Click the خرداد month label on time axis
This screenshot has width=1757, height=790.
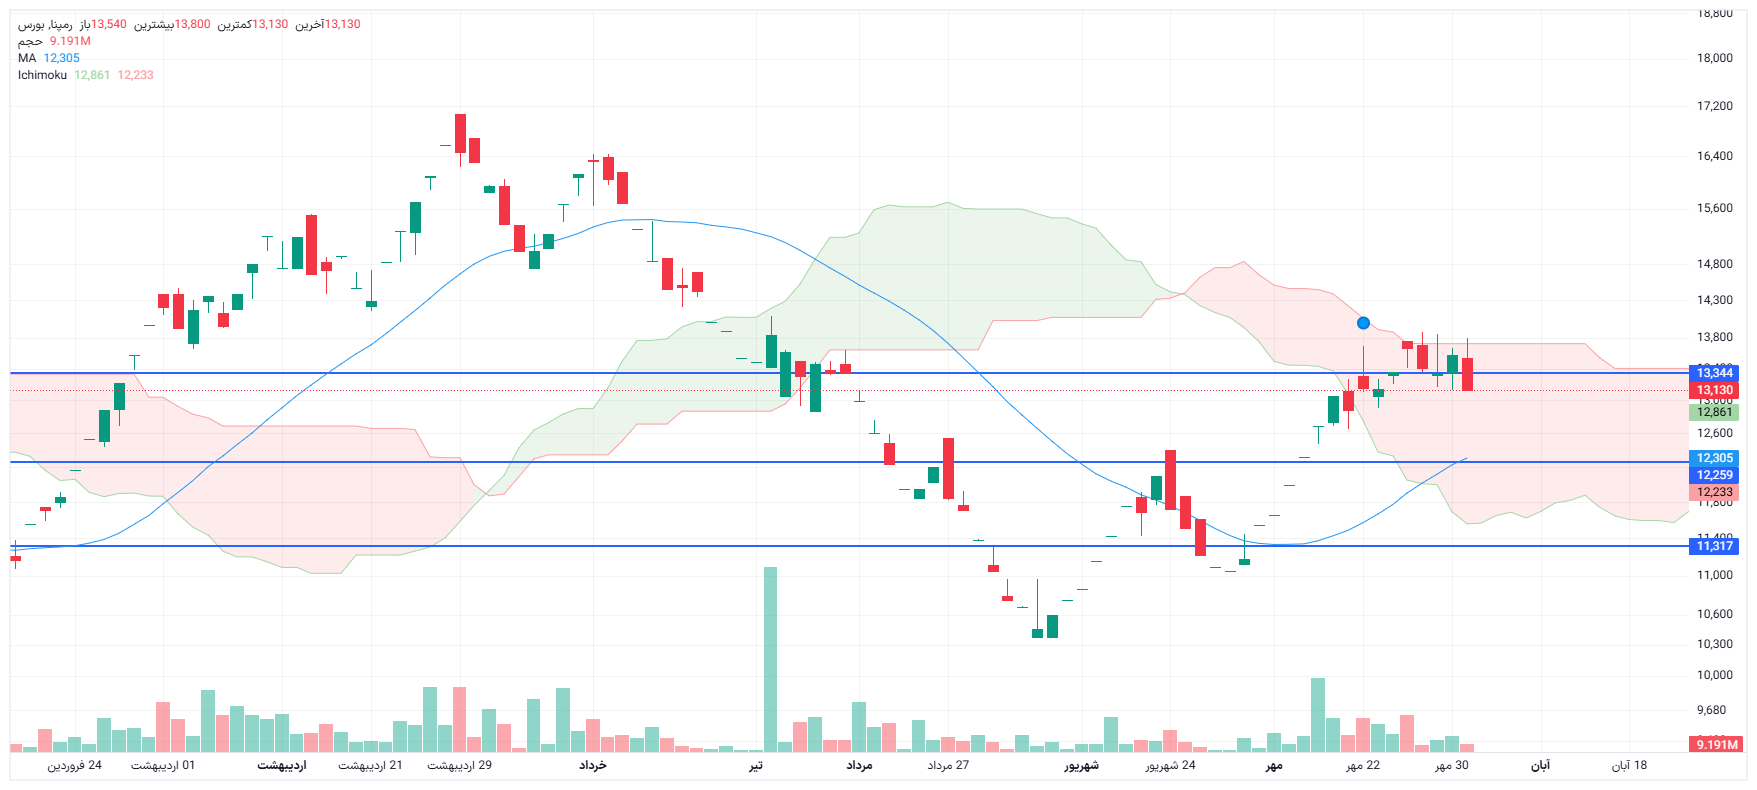point(593,765)
